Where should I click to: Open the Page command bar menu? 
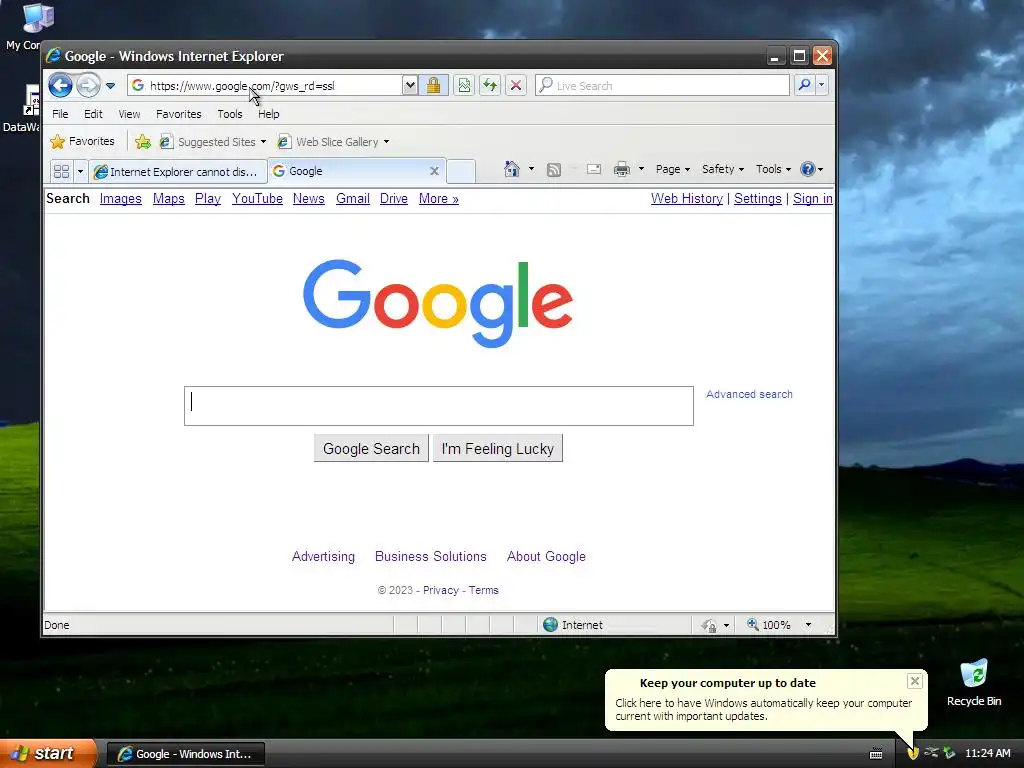click(673, 169)
